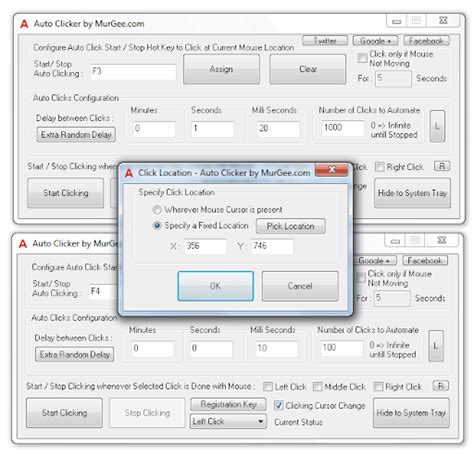This screenshot has width=474, height=454.
Task: Click Start Clicking in bottom window
Action: pos(64,413)
